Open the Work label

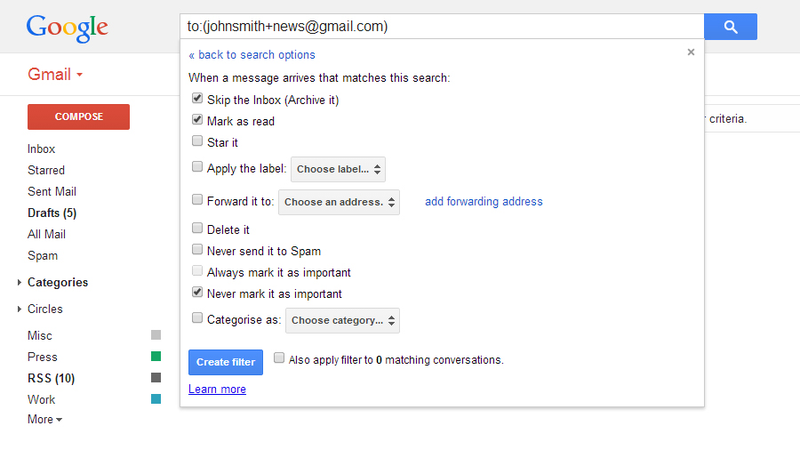[x=41, y=400]
